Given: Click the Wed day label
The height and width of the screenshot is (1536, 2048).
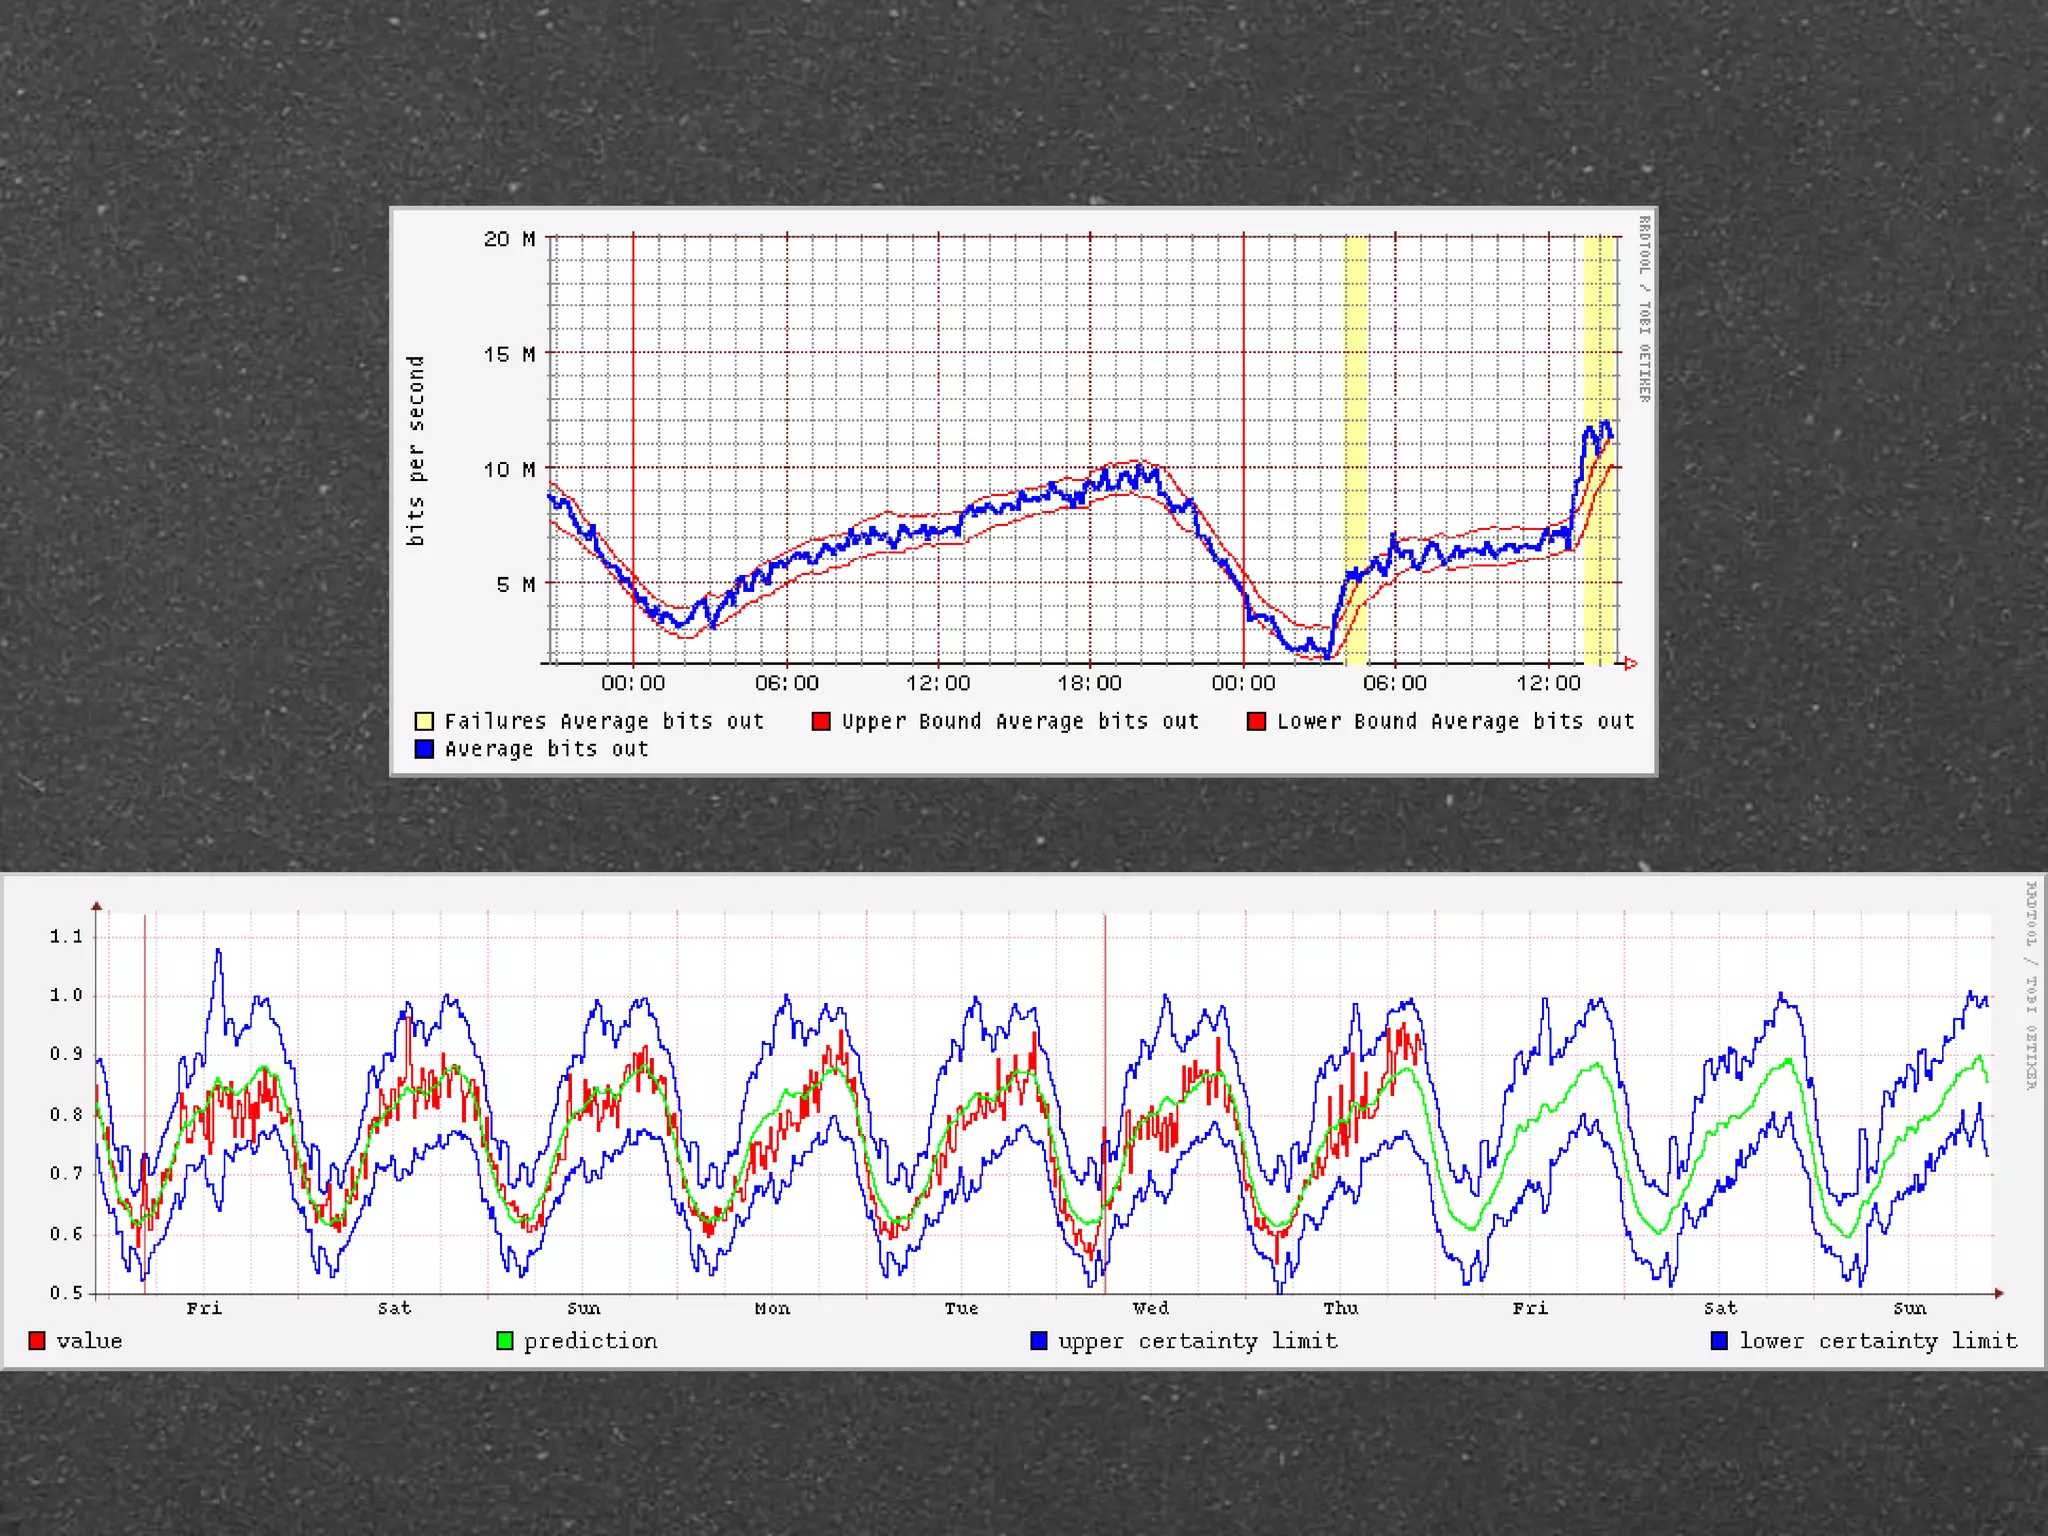Looking at the screenshot, I should [x=1150, y=1308].
